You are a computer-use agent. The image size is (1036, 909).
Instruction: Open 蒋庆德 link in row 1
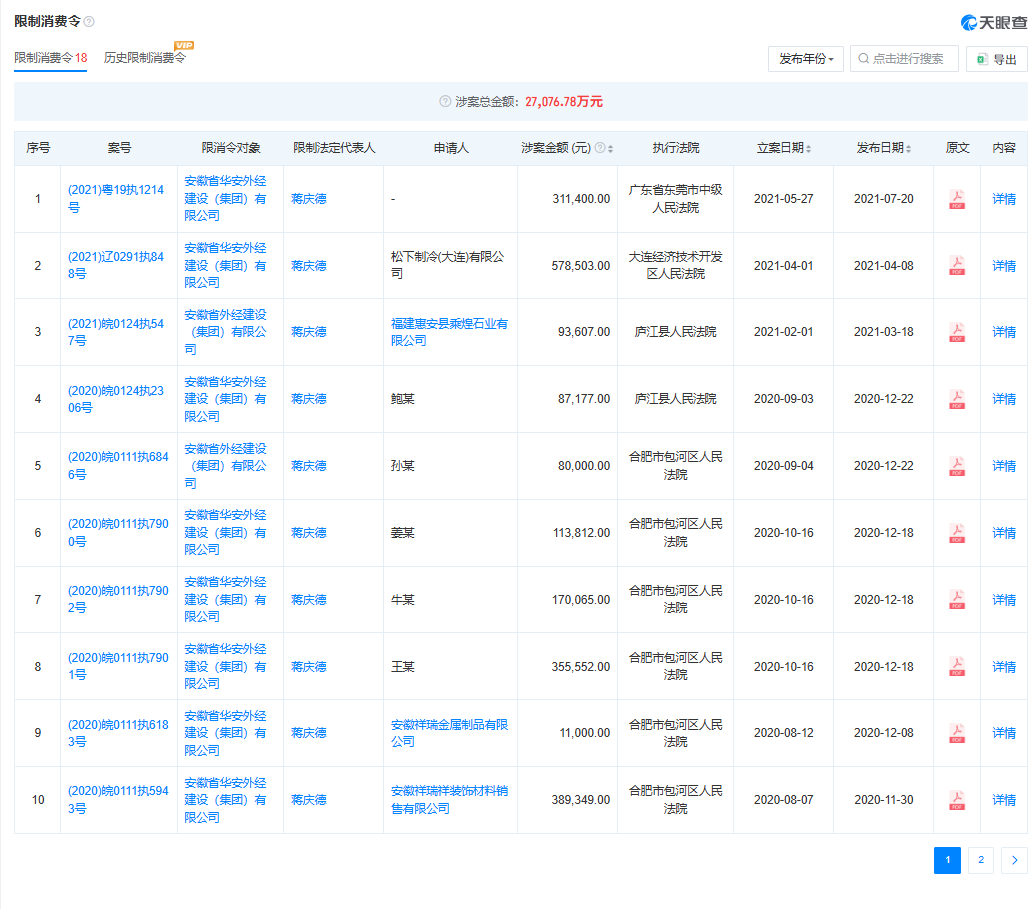pos(309,199)
